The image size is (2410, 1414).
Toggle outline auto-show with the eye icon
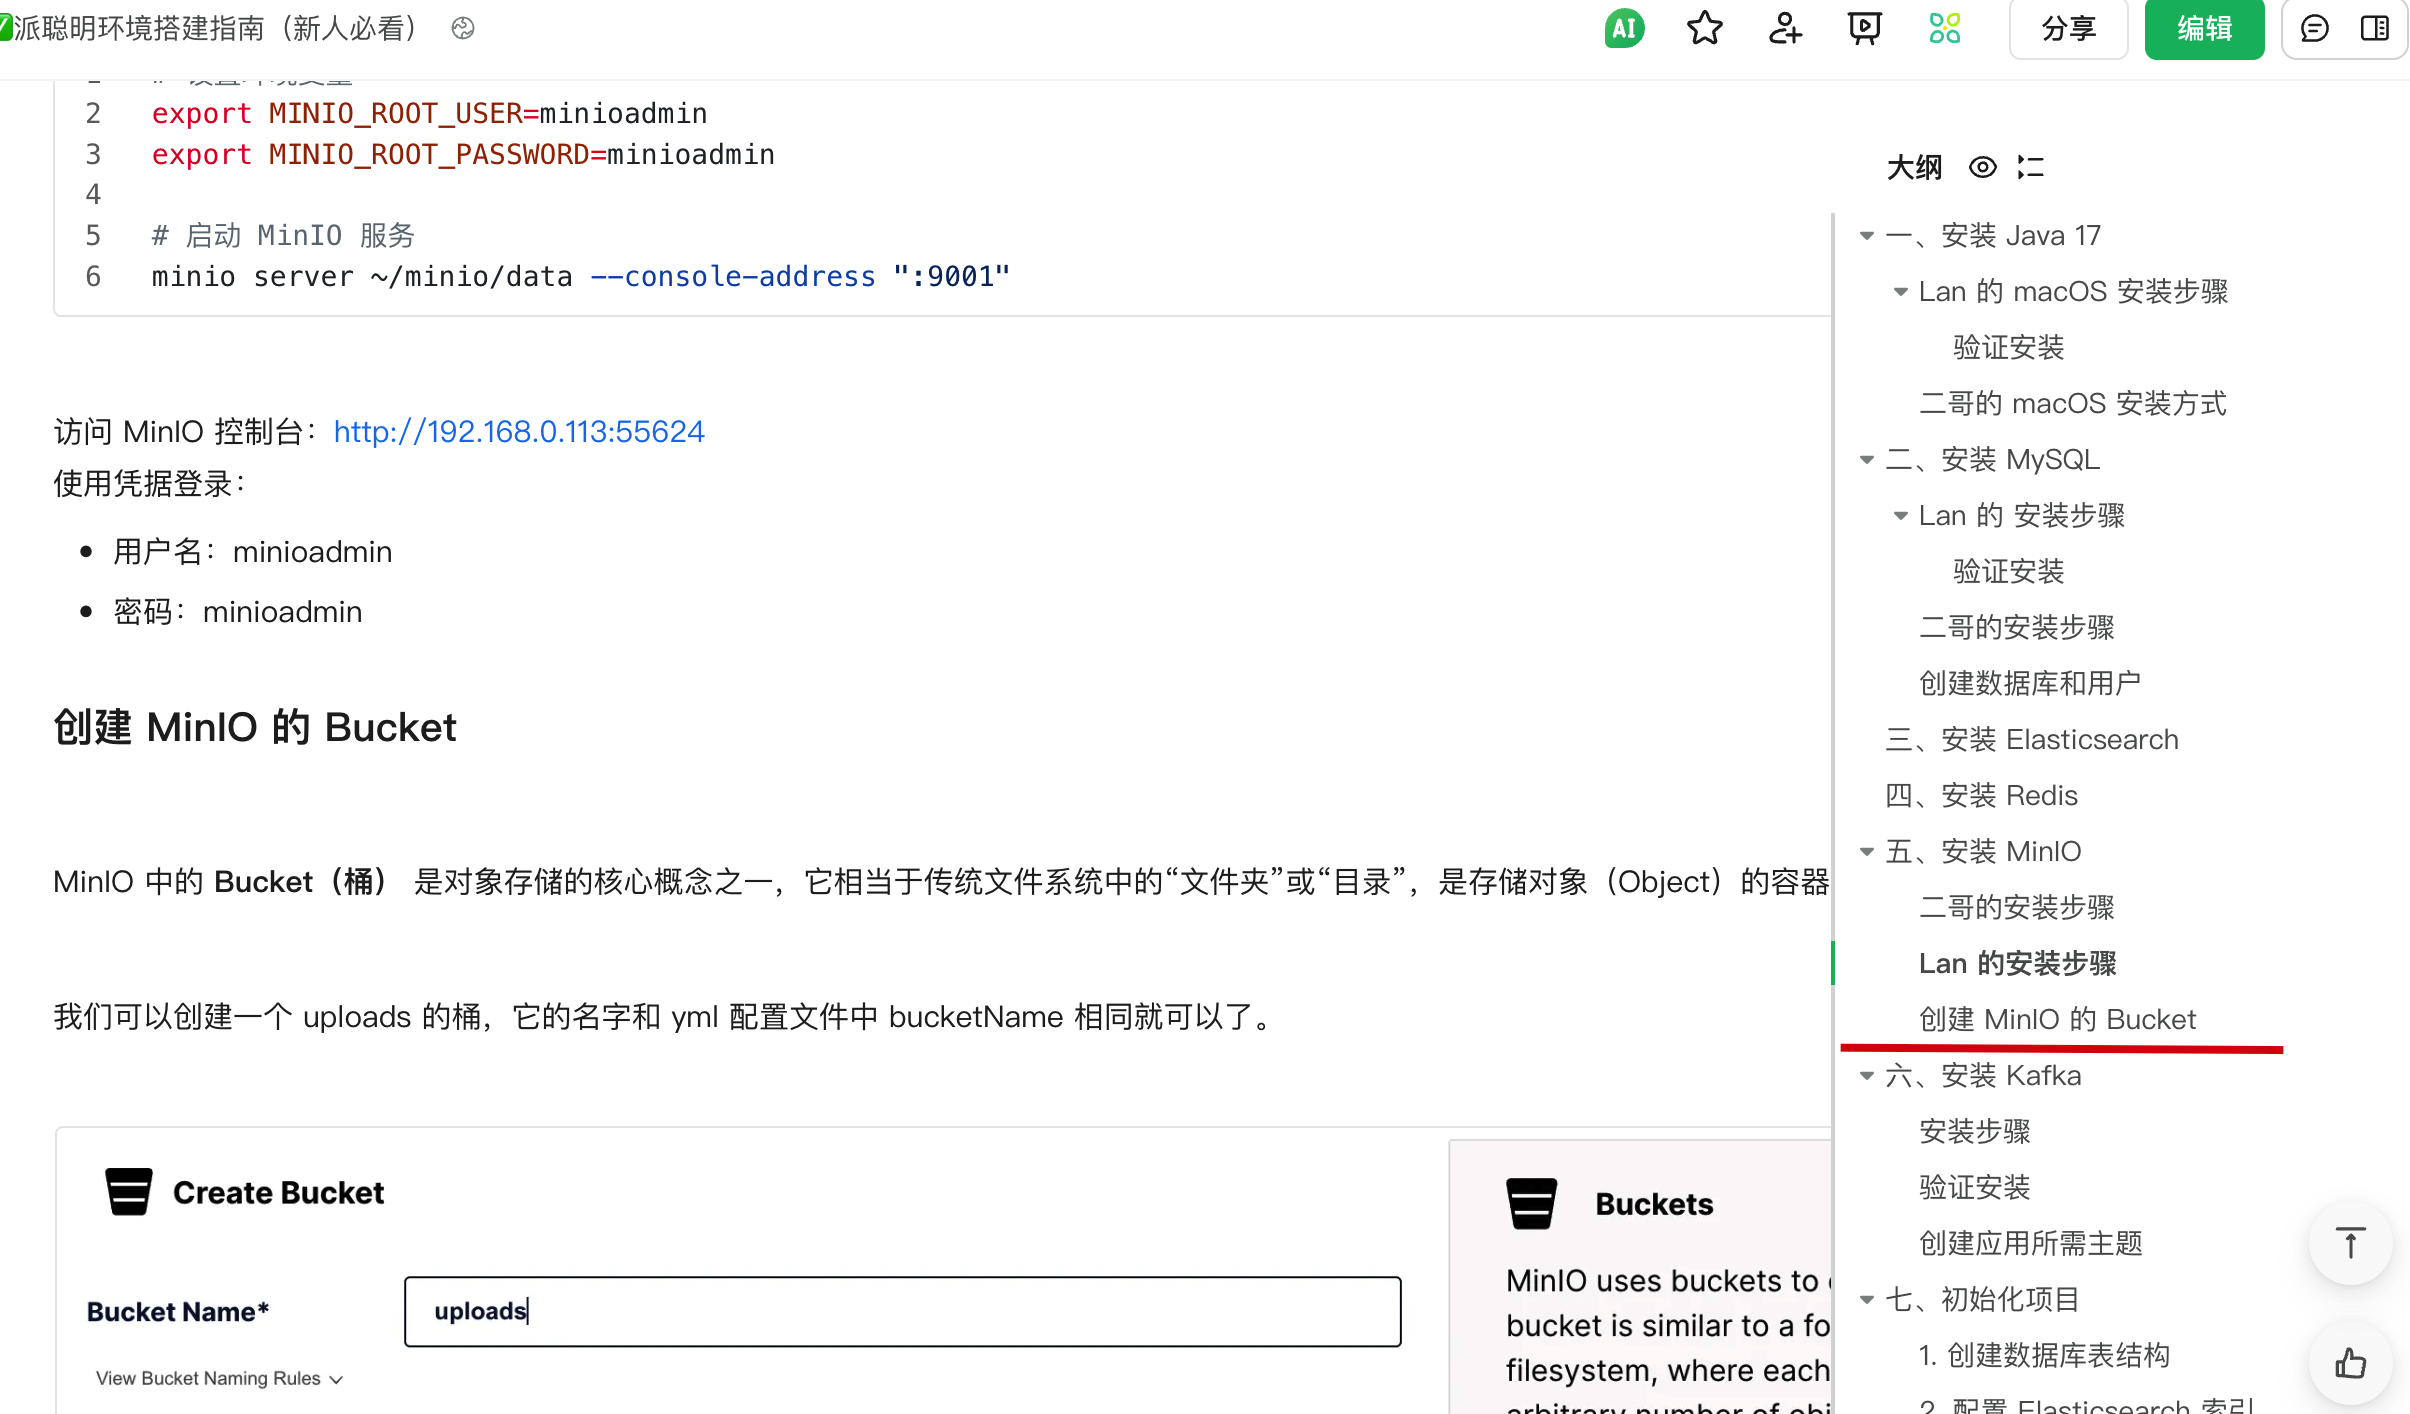click(1981, 167)
